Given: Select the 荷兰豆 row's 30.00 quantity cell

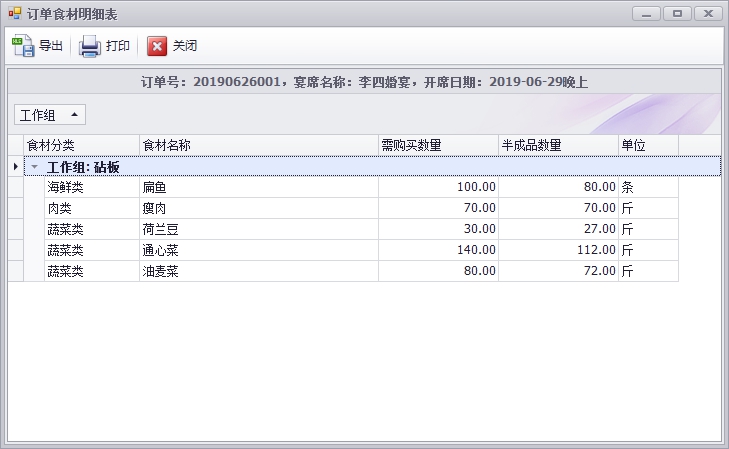Looking at the screenshot, I should pyautogui.click(x=438, y=229).
